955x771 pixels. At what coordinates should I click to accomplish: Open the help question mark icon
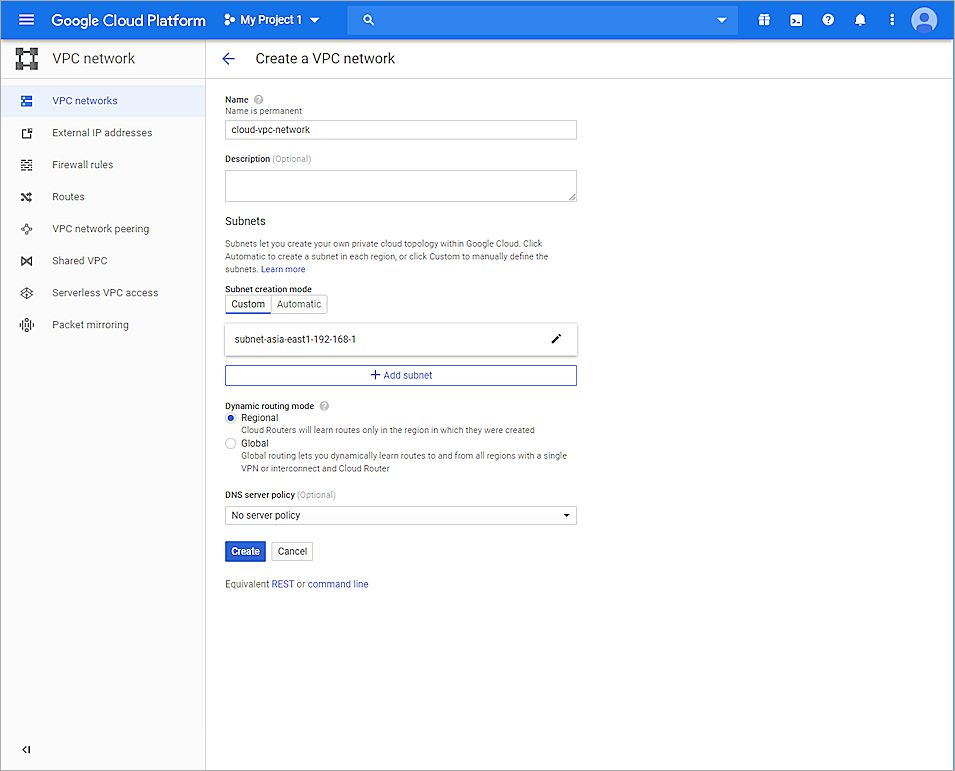(828, 20)
